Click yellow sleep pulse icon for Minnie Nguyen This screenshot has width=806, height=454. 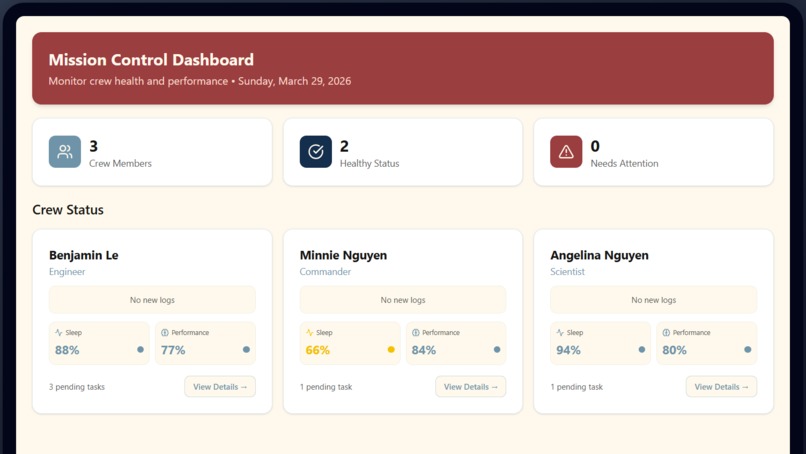click(x=309, y=333)
